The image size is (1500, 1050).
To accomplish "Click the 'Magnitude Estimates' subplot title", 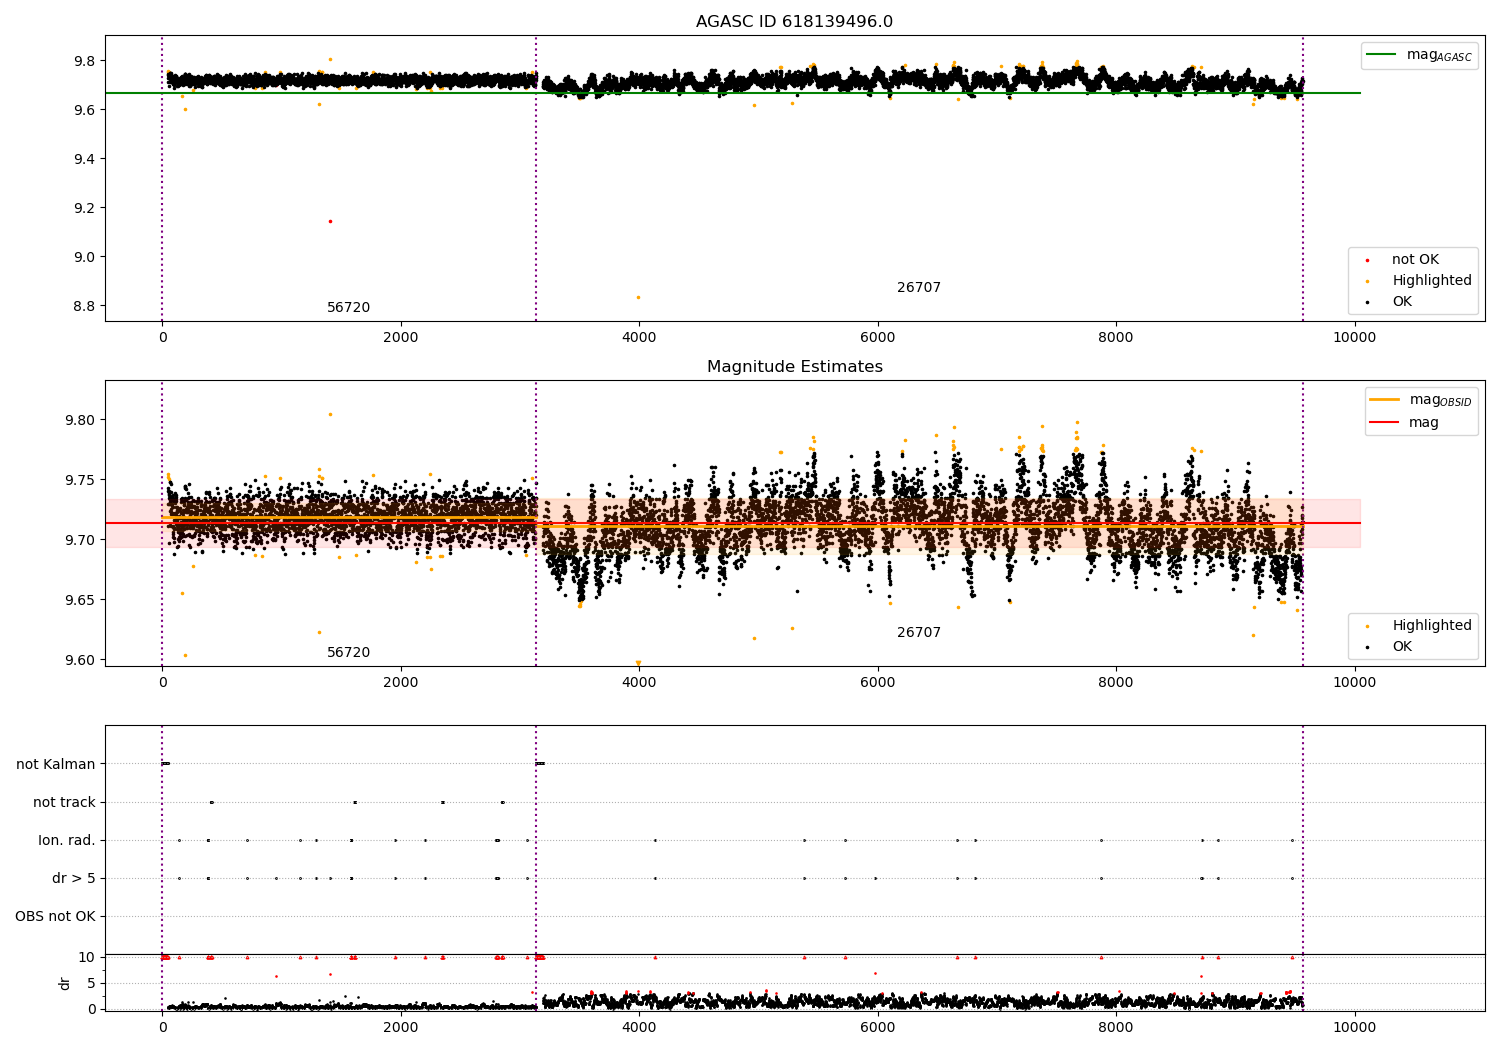I will pos(794,367).
